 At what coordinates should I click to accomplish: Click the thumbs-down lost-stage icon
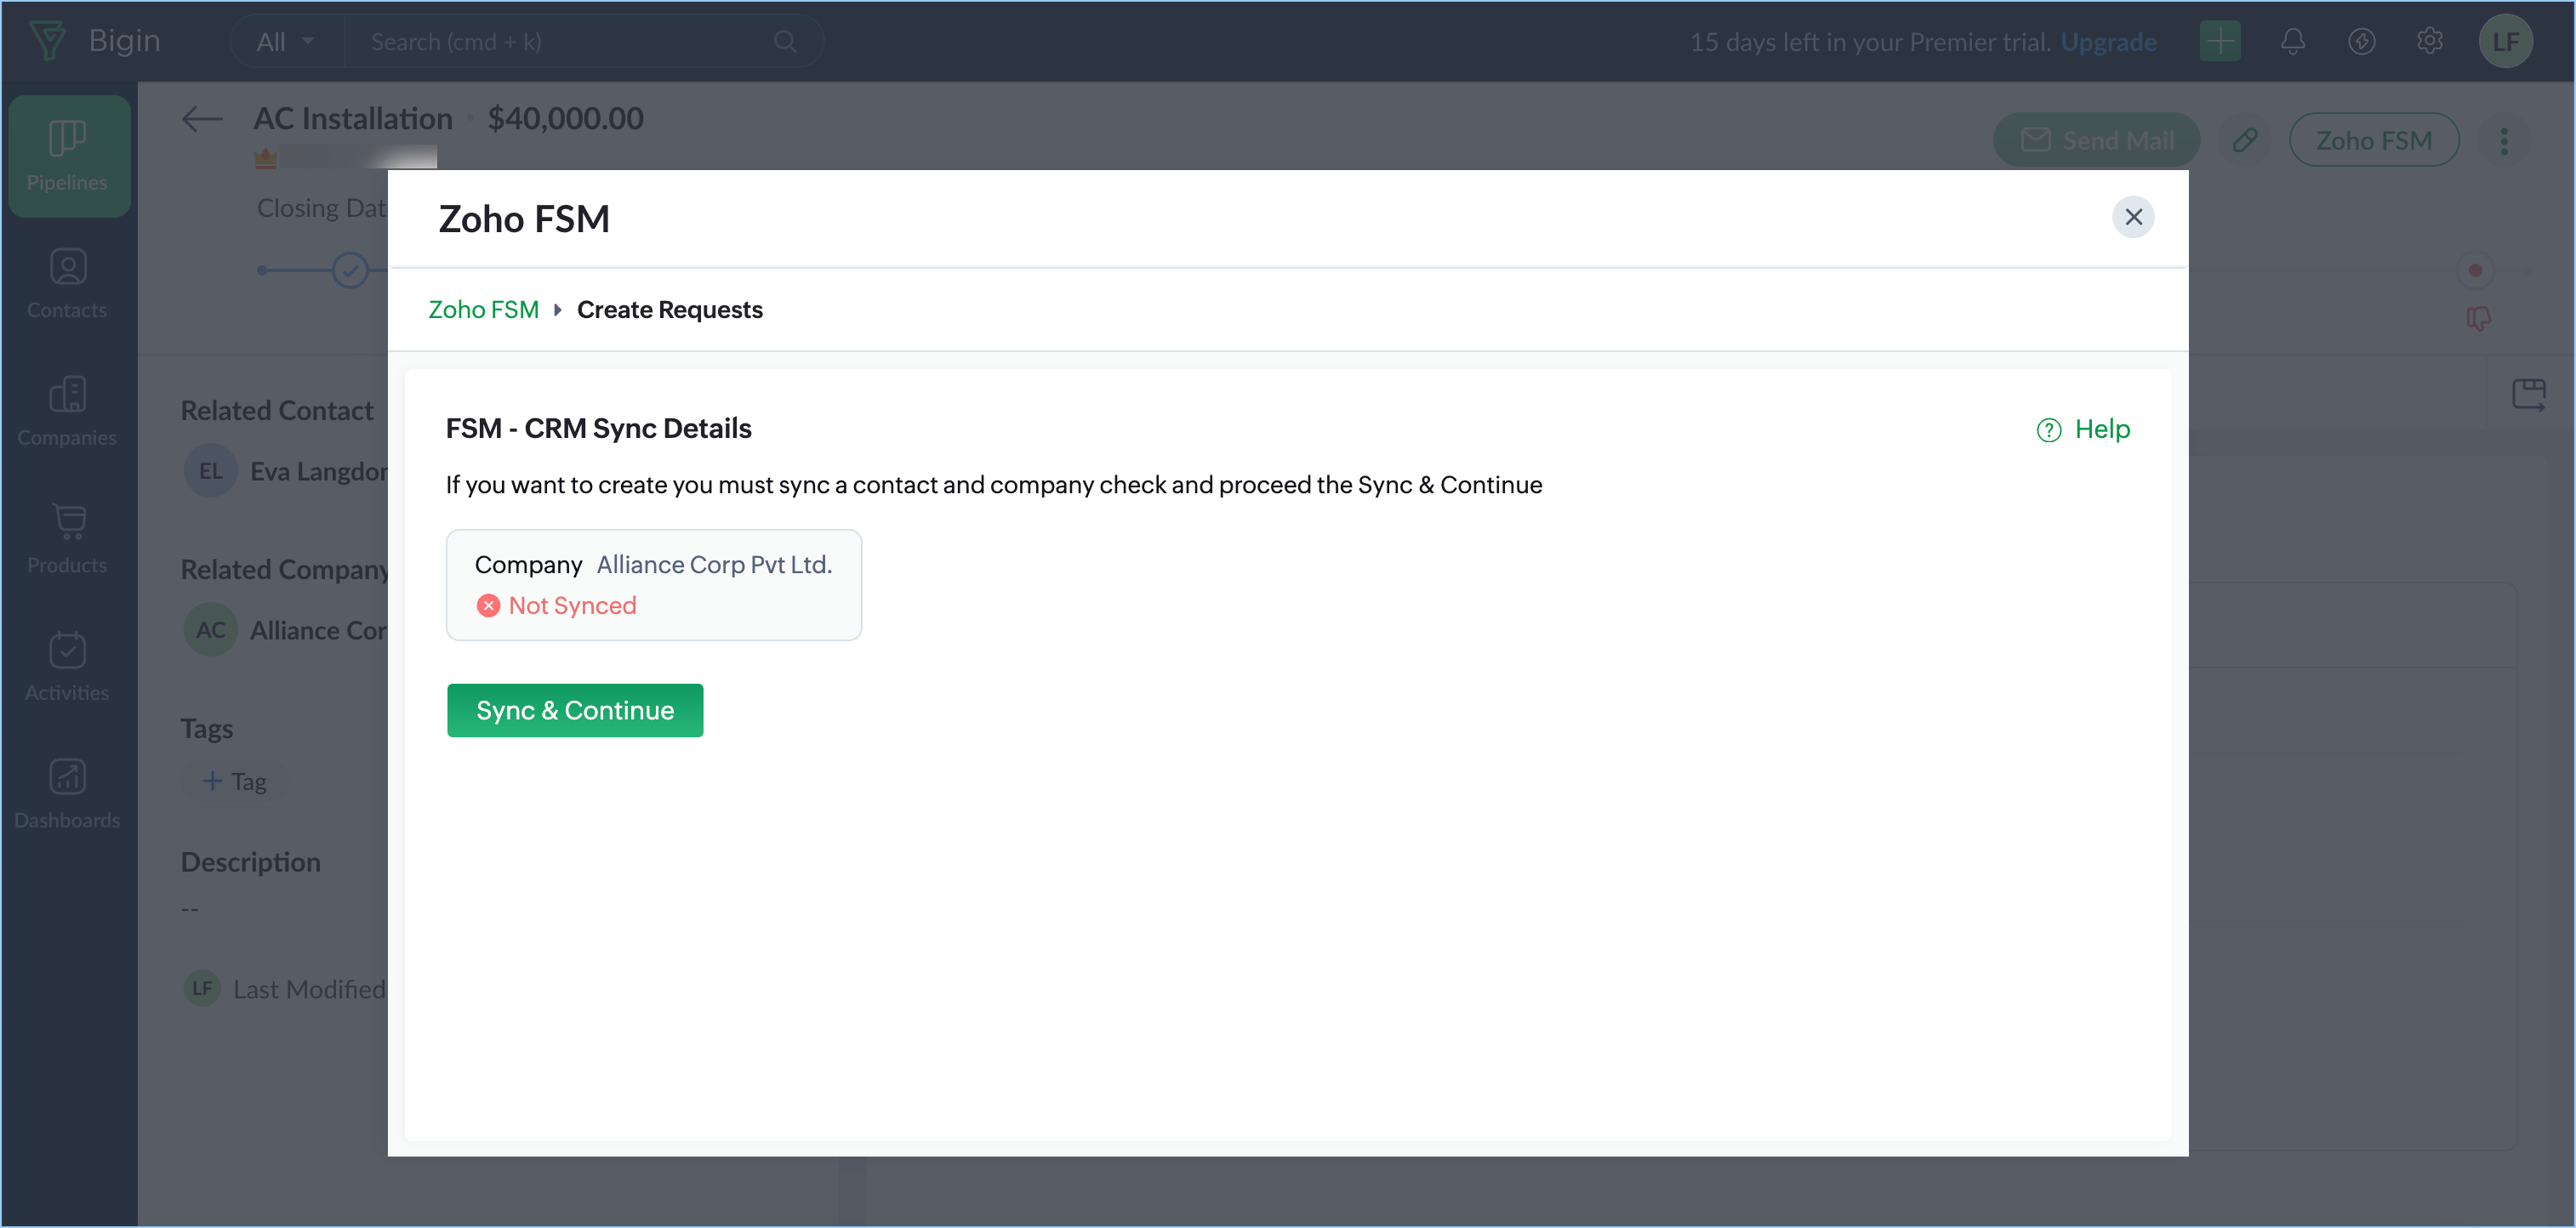point(2478,319)
